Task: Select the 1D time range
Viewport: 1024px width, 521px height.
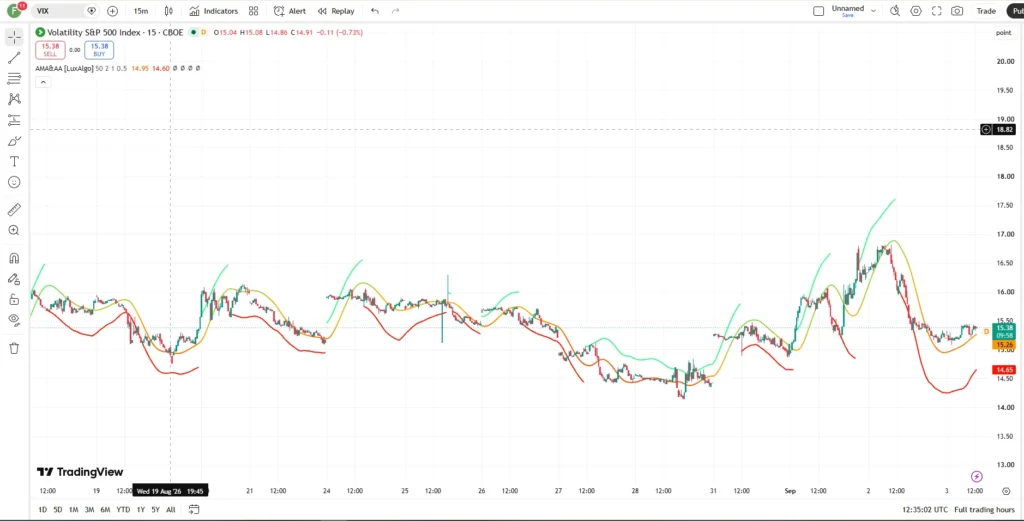Action: point(42,509)
